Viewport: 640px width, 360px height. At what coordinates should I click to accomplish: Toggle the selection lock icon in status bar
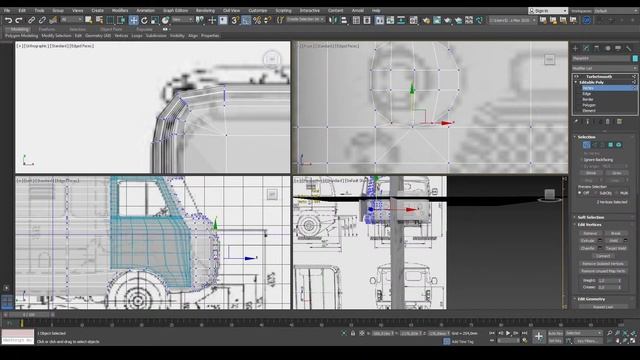(353, 333)
